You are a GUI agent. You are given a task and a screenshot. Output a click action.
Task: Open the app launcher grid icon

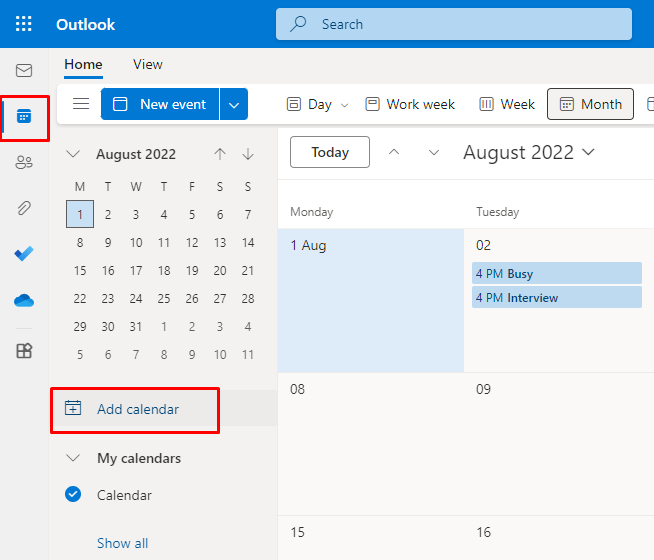(24, 24)
